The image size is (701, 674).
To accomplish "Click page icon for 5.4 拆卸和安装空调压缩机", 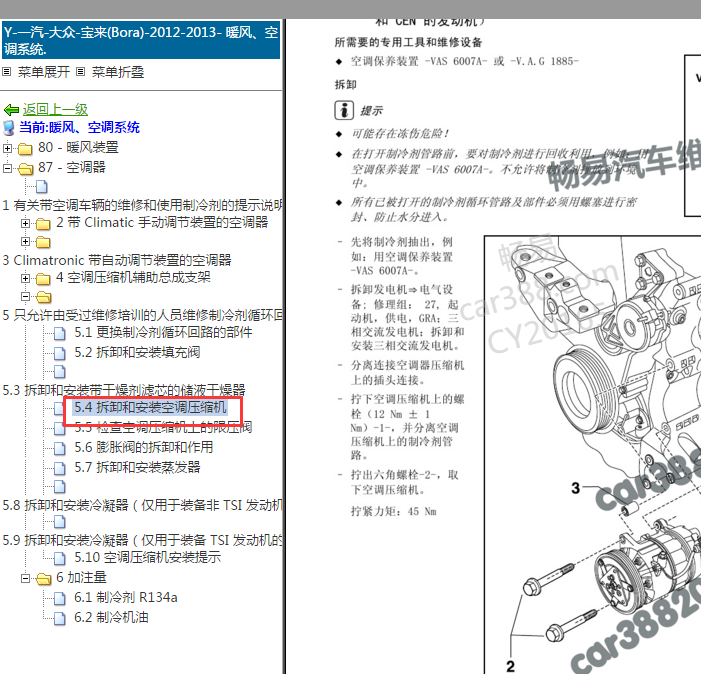I will 59,409.
